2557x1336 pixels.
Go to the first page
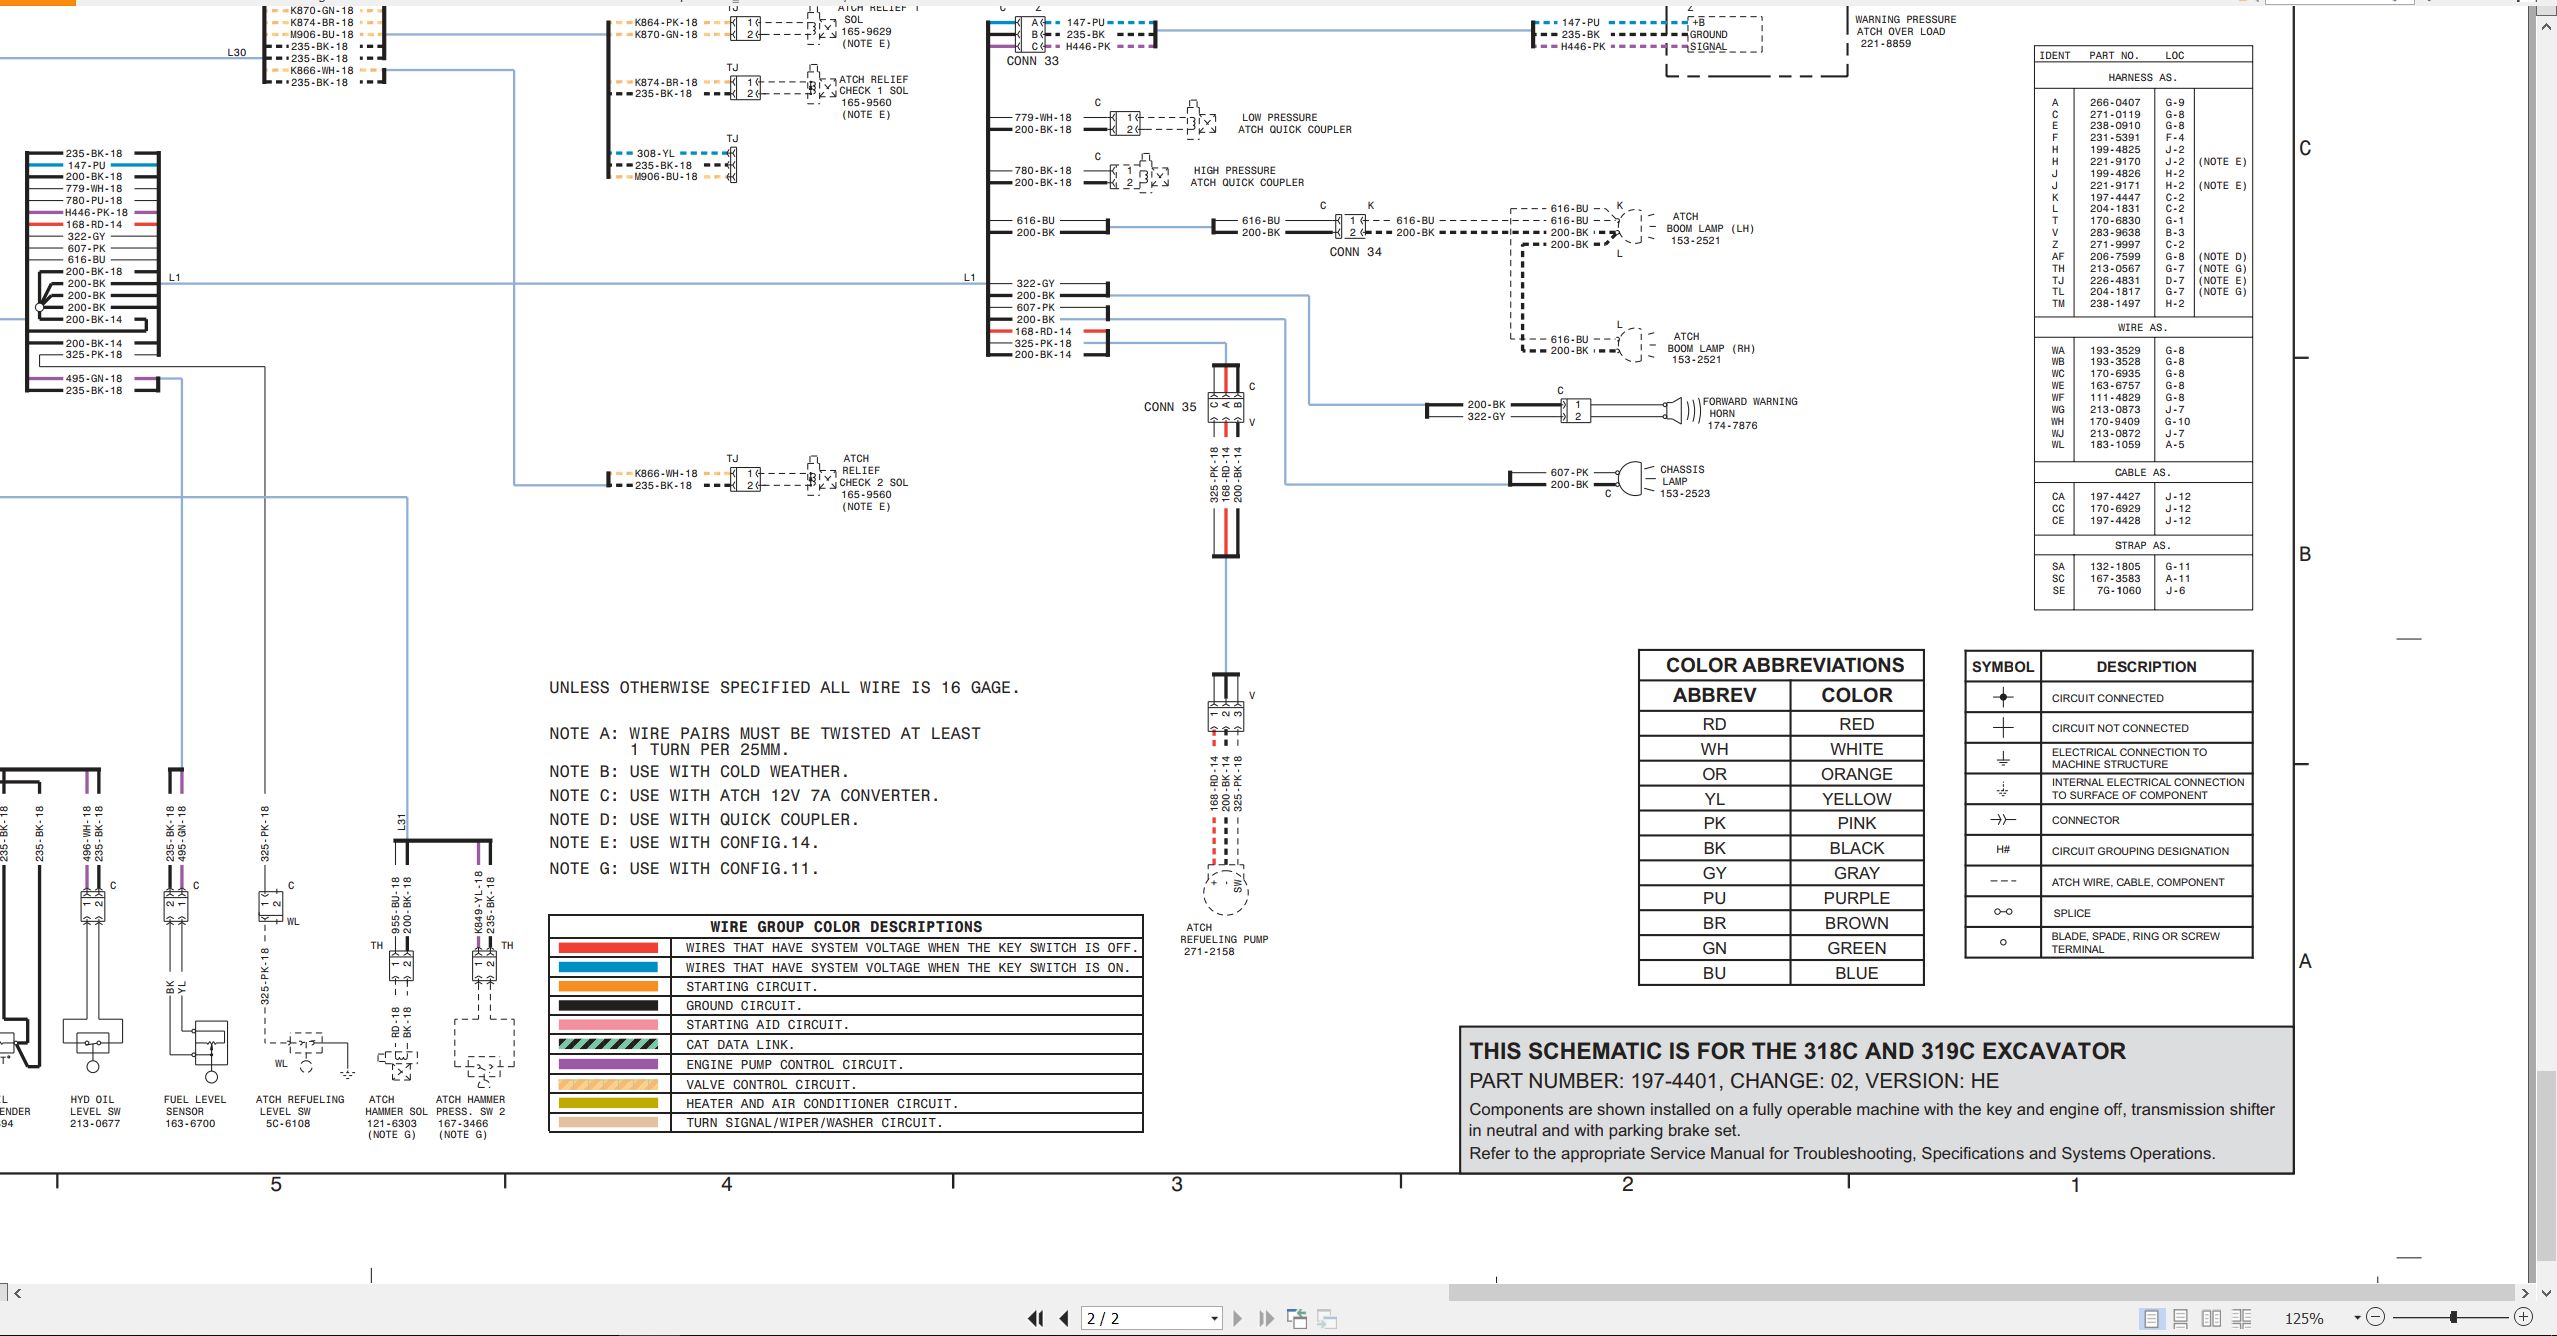pos(1036,1318)
